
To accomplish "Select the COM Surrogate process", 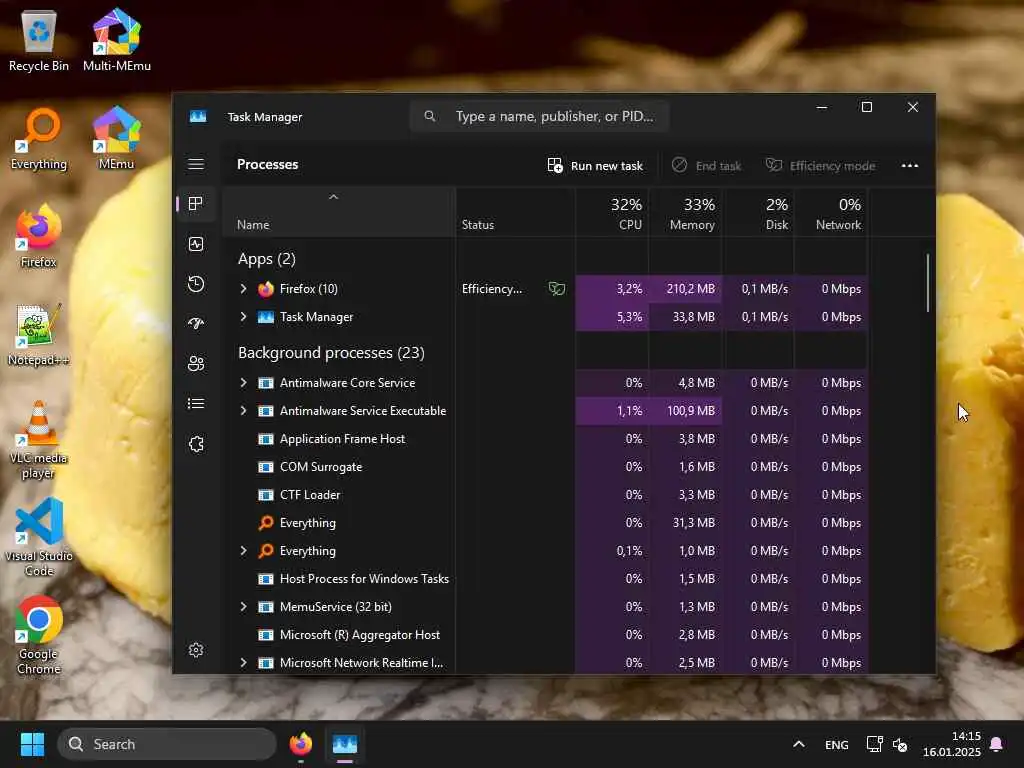I will point(545,467).
